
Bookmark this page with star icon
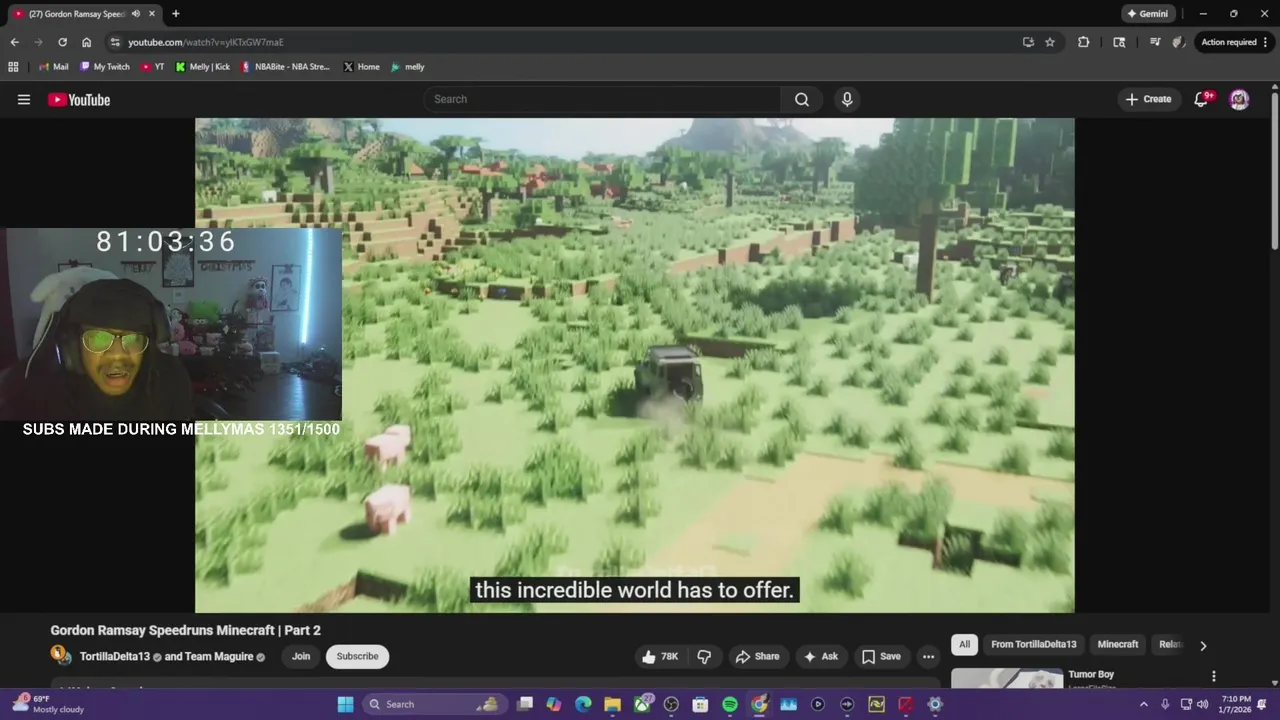pos(1050,42)
